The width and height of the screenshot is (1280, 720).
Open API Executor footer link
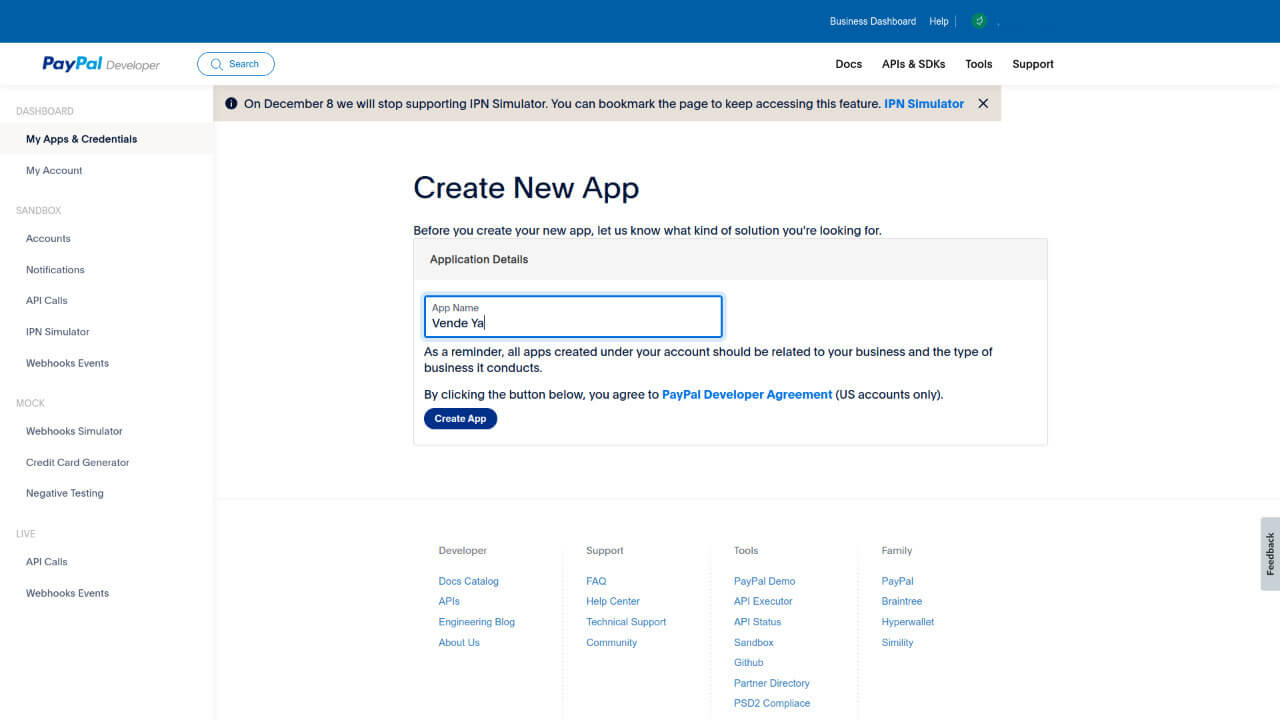click(x=763, y=601)
